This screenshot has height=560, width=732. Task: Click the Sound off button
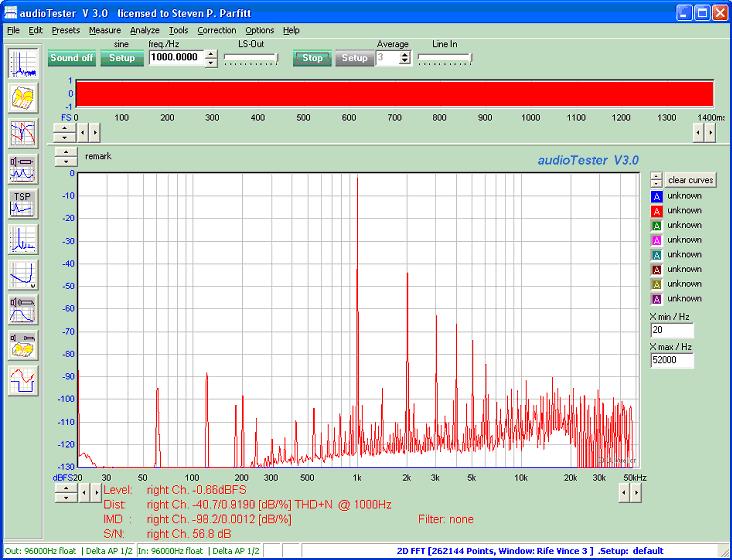tap(72, 58)
